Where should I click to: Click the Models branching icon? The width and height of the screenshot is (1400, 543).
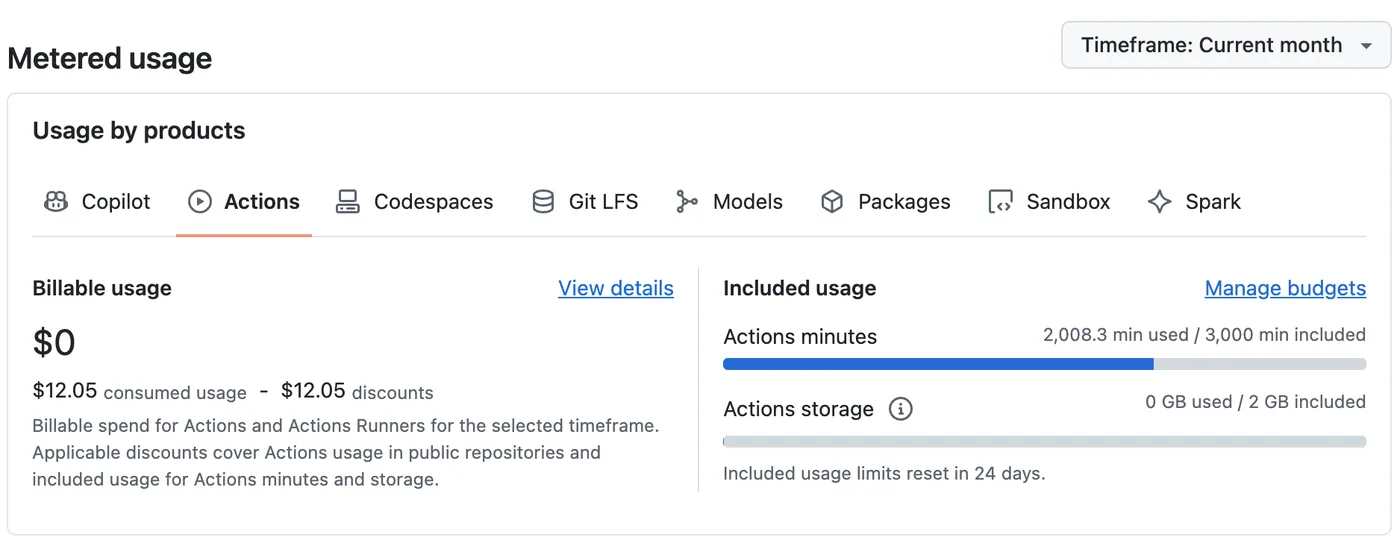(687, 202)
